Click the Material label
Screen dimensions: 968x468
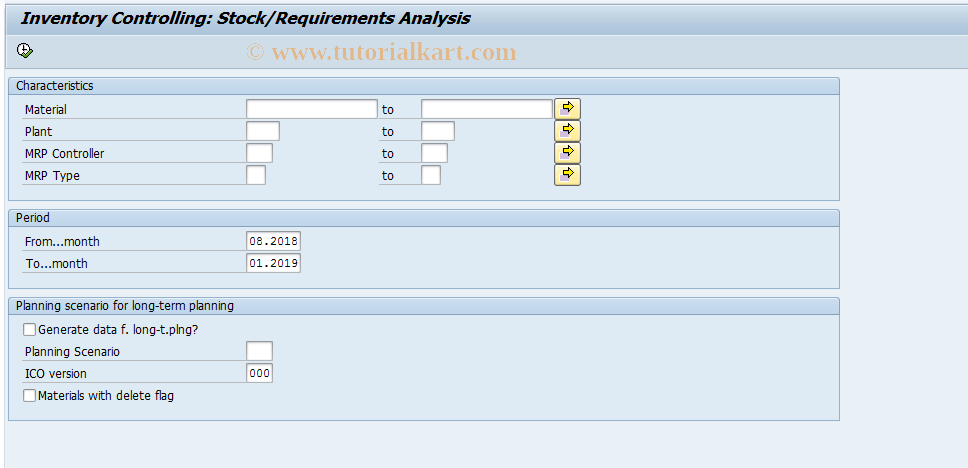(46, 110)
